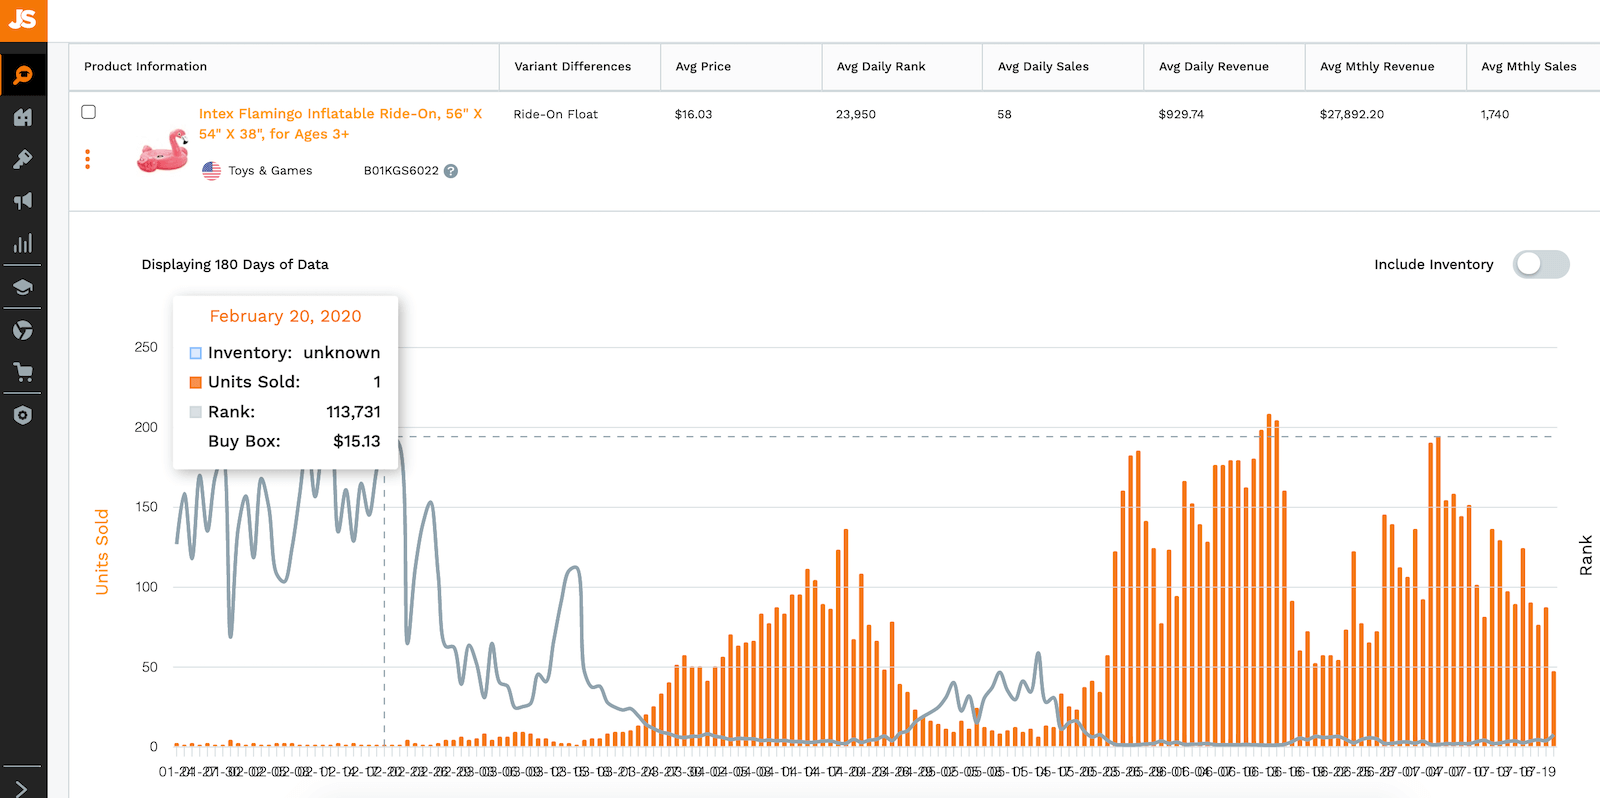Open the bar chart analytics icon in sidebar
The image size is (1600, 798).
pyautogui.click(x=23, y=243)
